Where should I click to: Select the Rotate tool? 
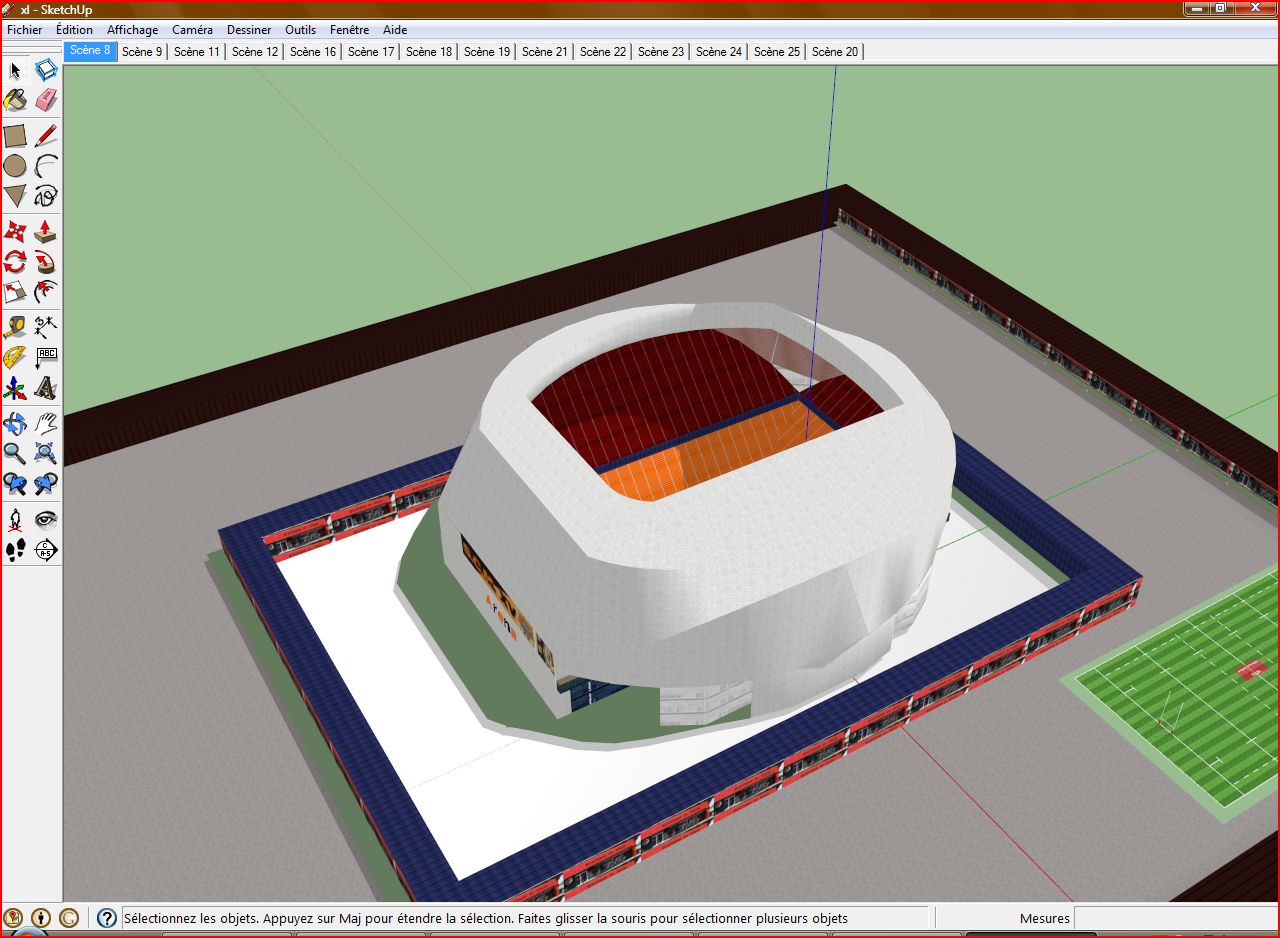pos(15,263)
